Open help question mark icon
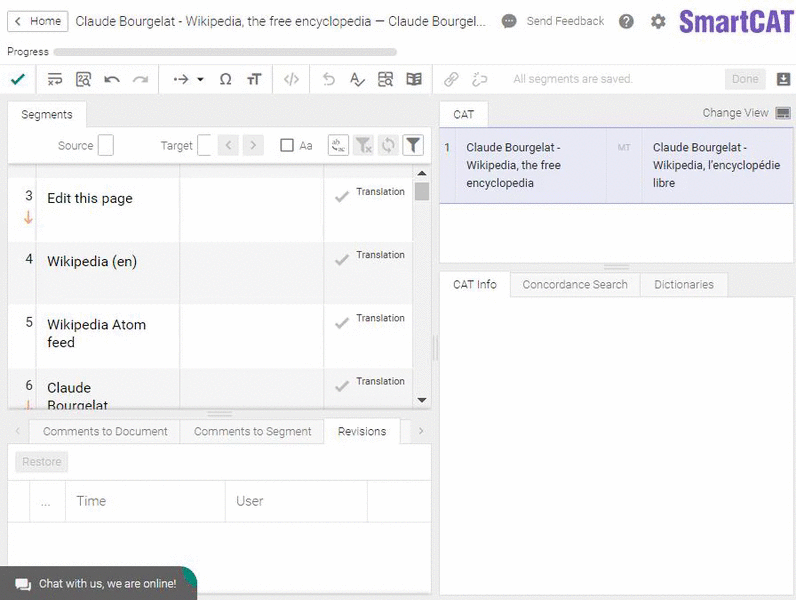The height and width of the screenshot is (600, 796). pyautogui.click(x=626, y=21)
